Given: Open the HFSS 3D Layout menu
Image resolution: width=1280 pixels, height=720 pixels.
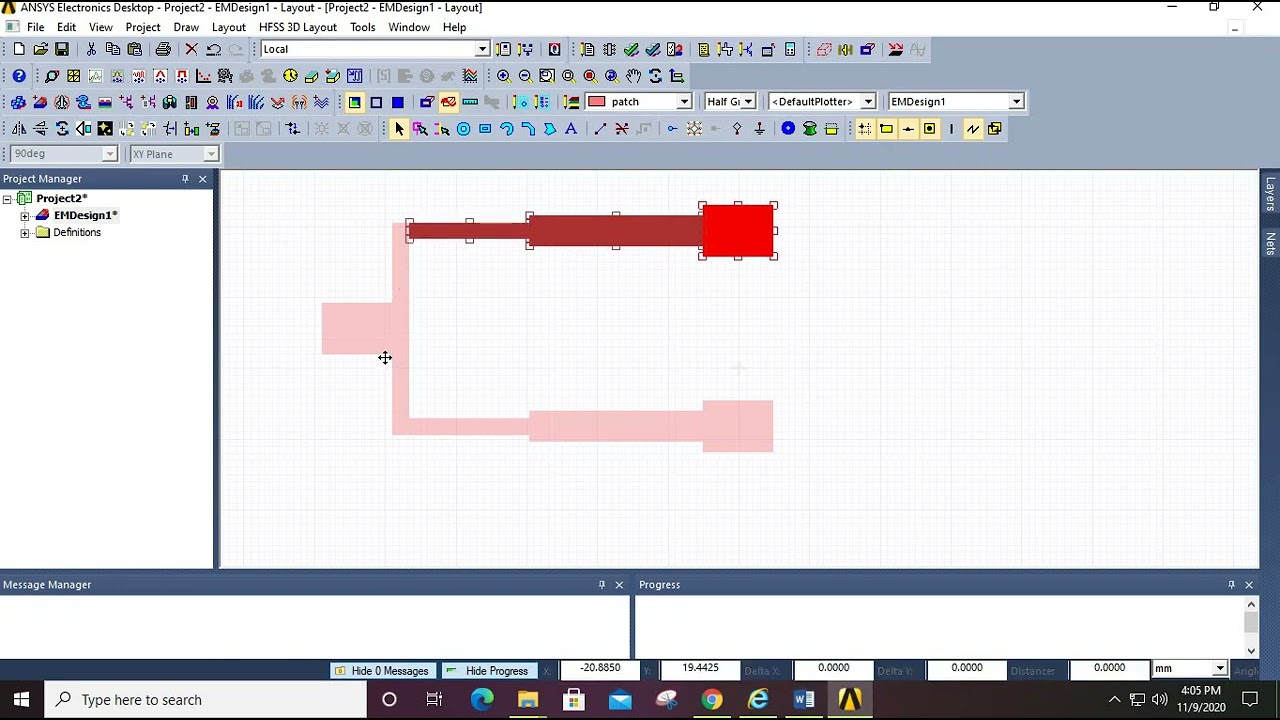Looking at the screenshot, I should click(298, 27).
